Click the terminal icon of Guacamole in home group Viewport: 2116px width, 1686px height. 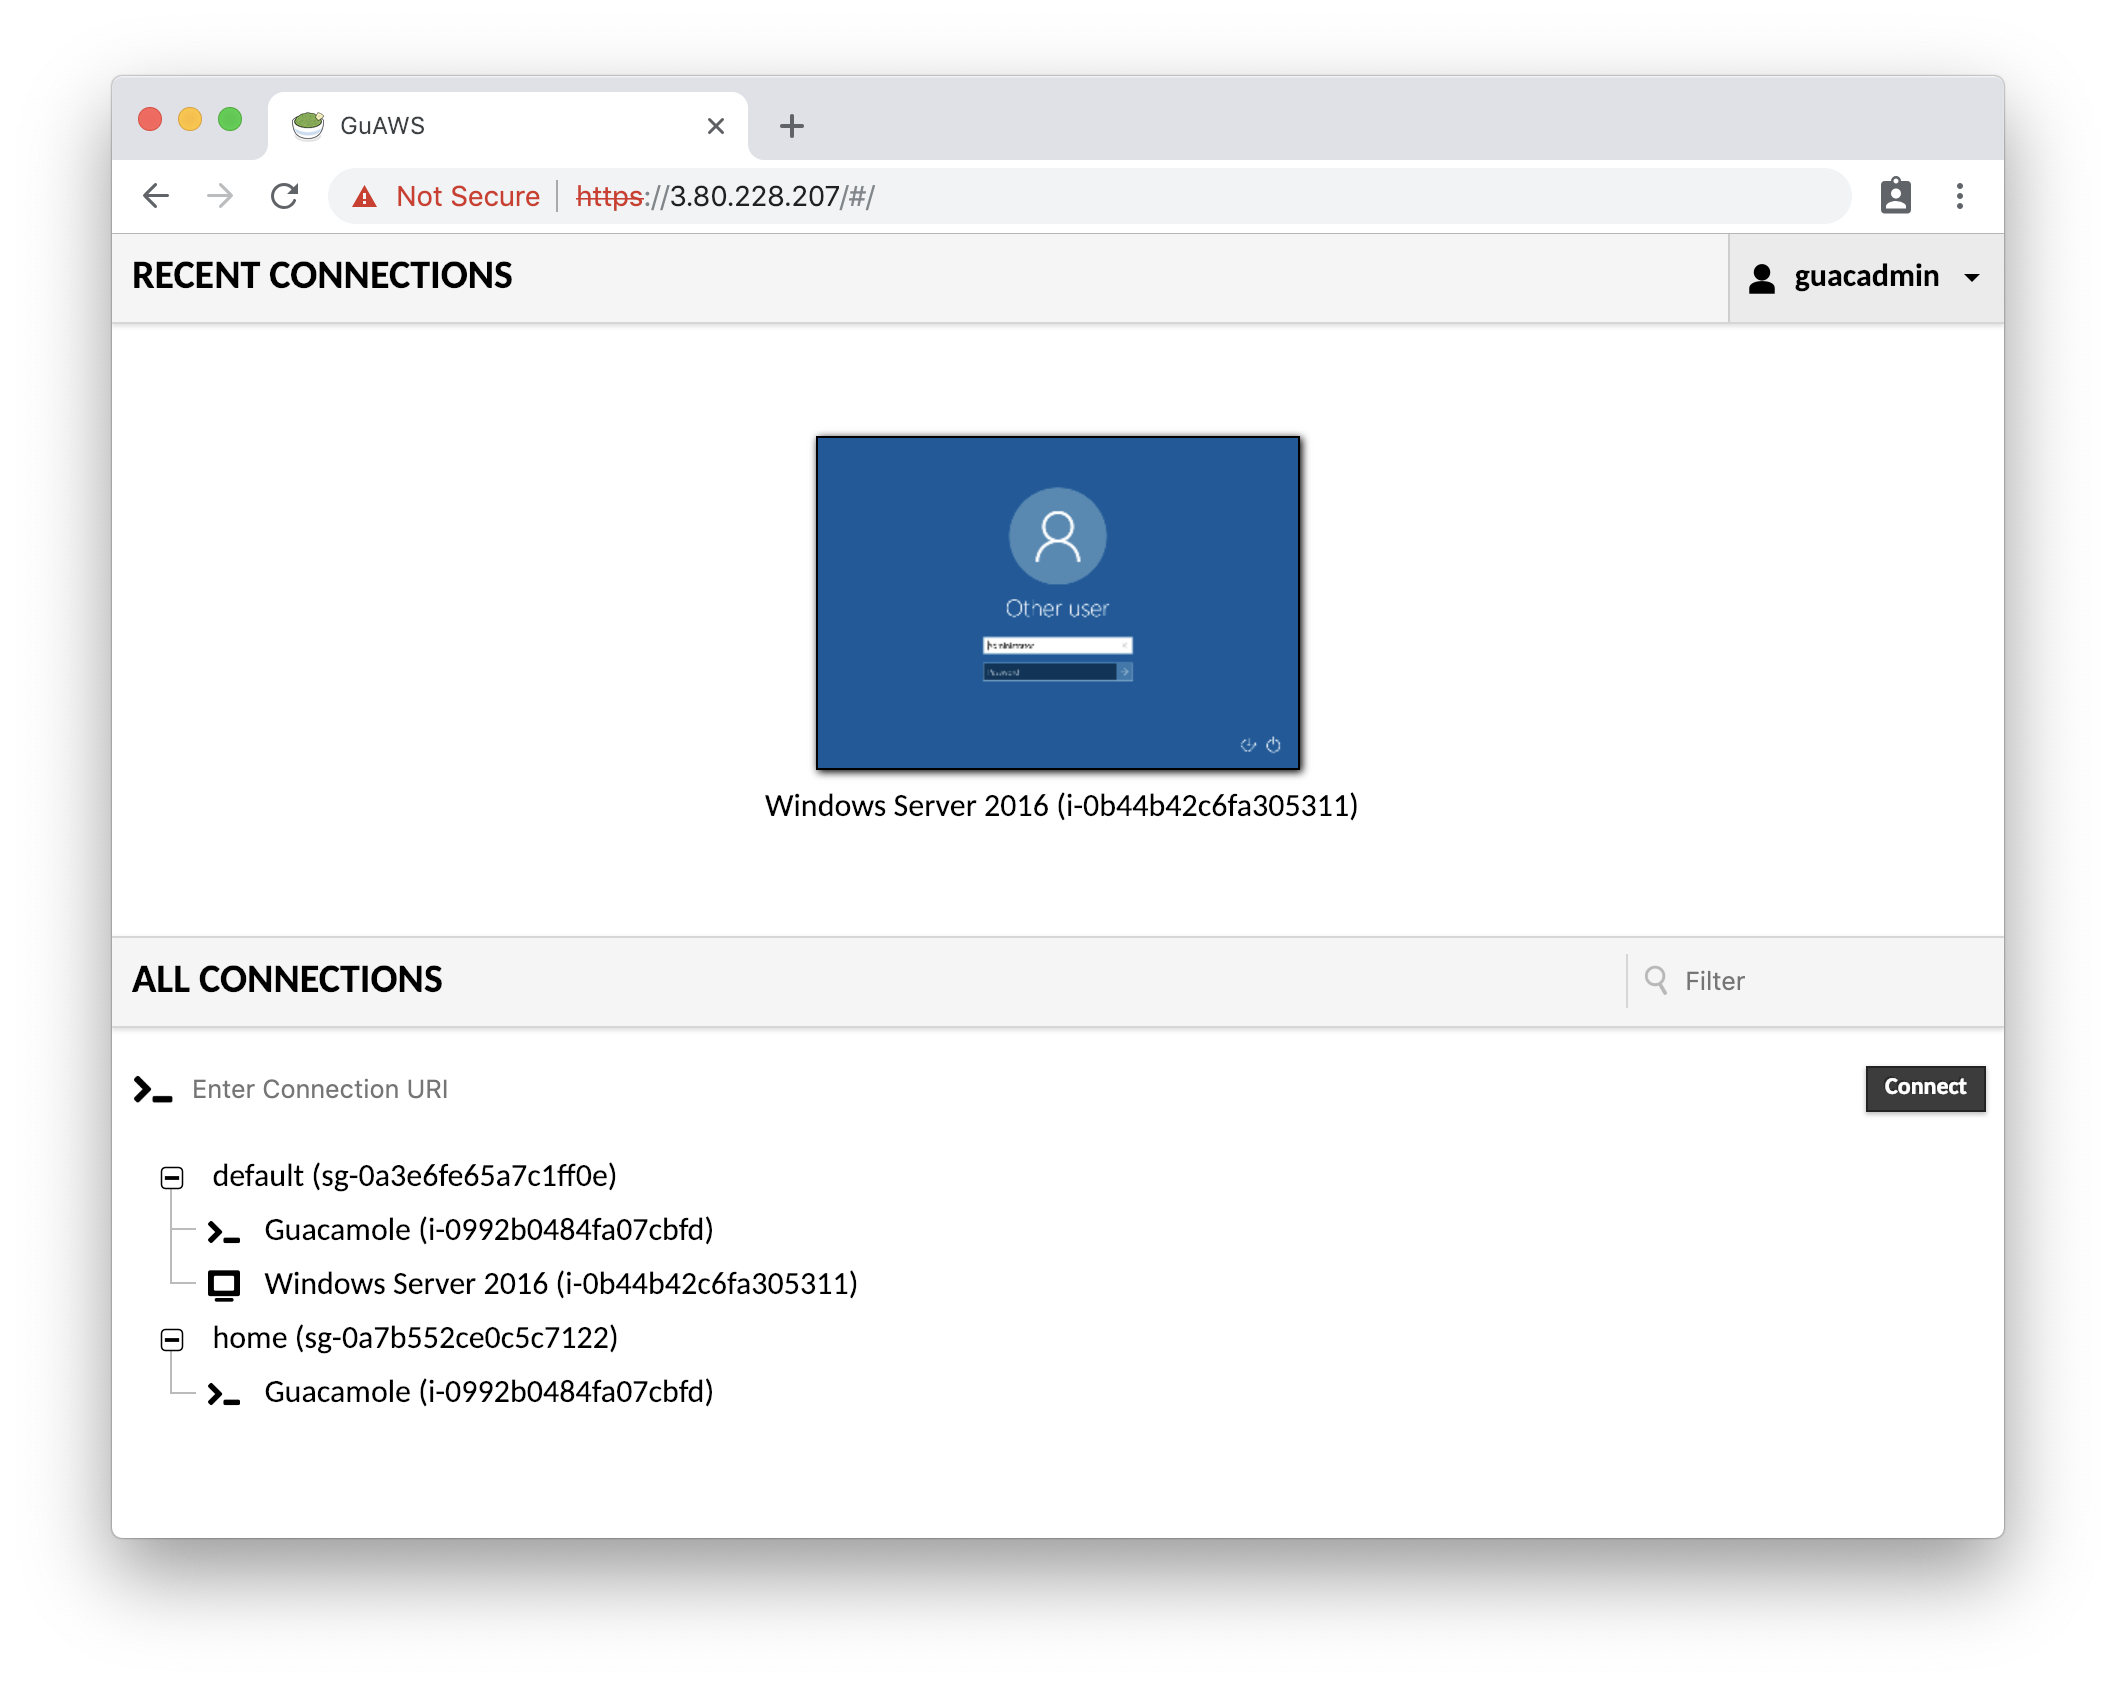(x=224, y=1394)
